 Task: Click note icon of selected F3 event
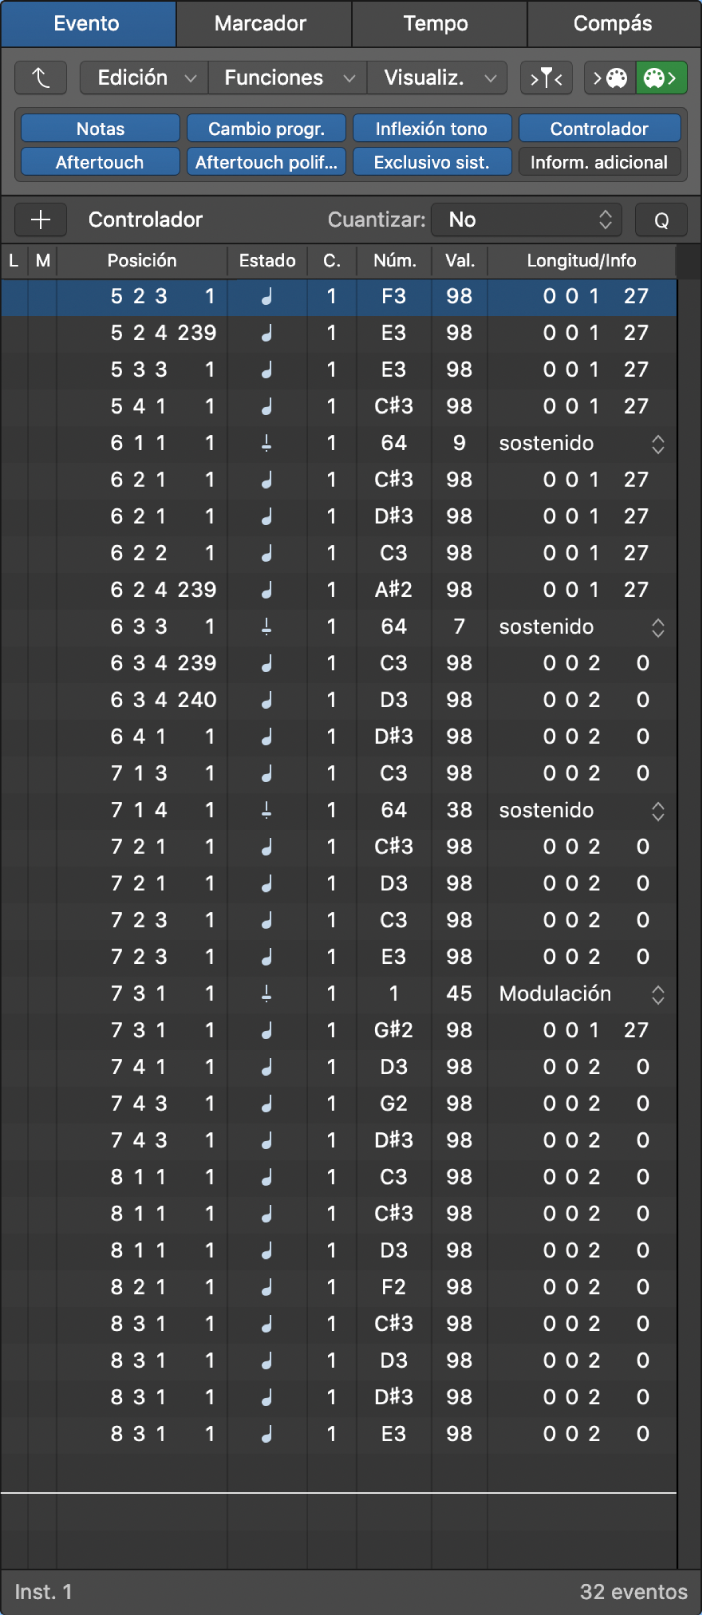coord(267,296)
